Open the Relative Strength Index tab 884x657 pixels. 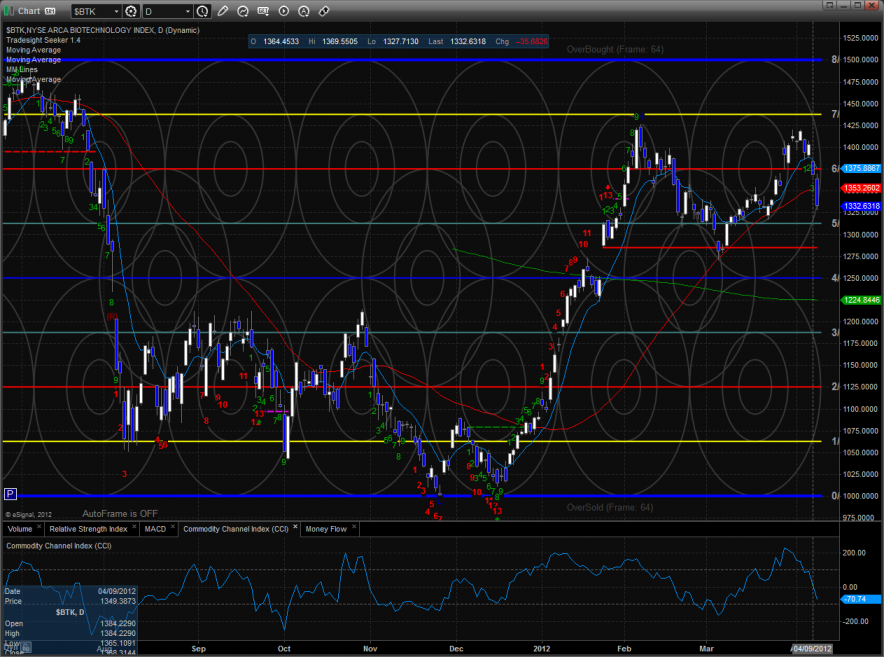pyautogui.click(x=86, y=528)
